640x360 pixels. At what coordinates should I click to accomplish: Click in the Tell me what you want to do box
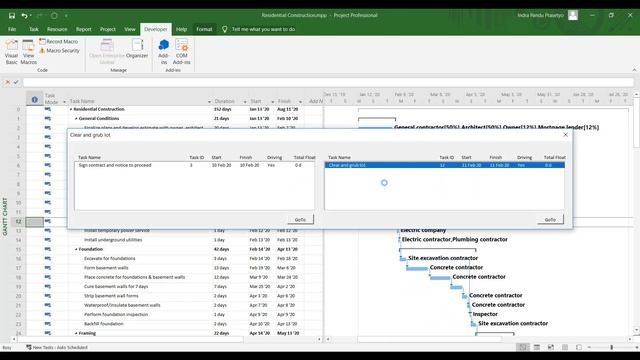[x=263, y=29]
